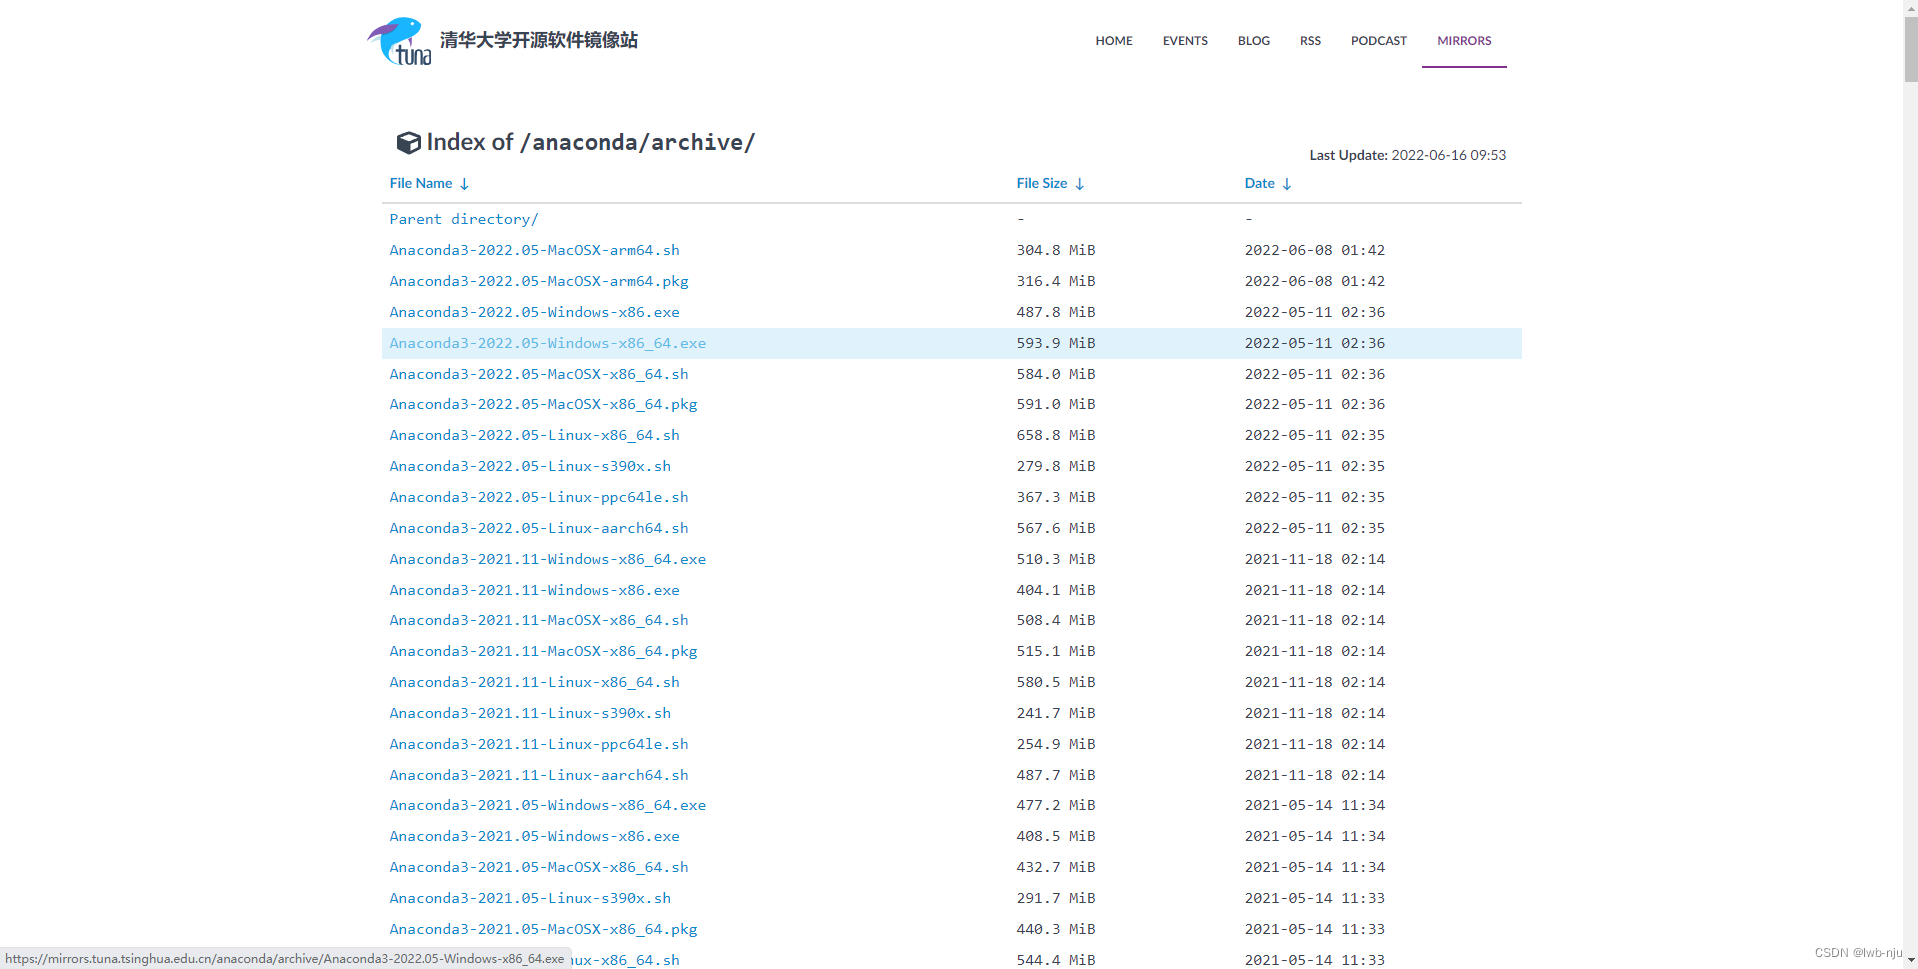Download Anaconda3-2022.05-Linux-x86_64.sh
Screen dimensions: 1918x969
(534, 435)
